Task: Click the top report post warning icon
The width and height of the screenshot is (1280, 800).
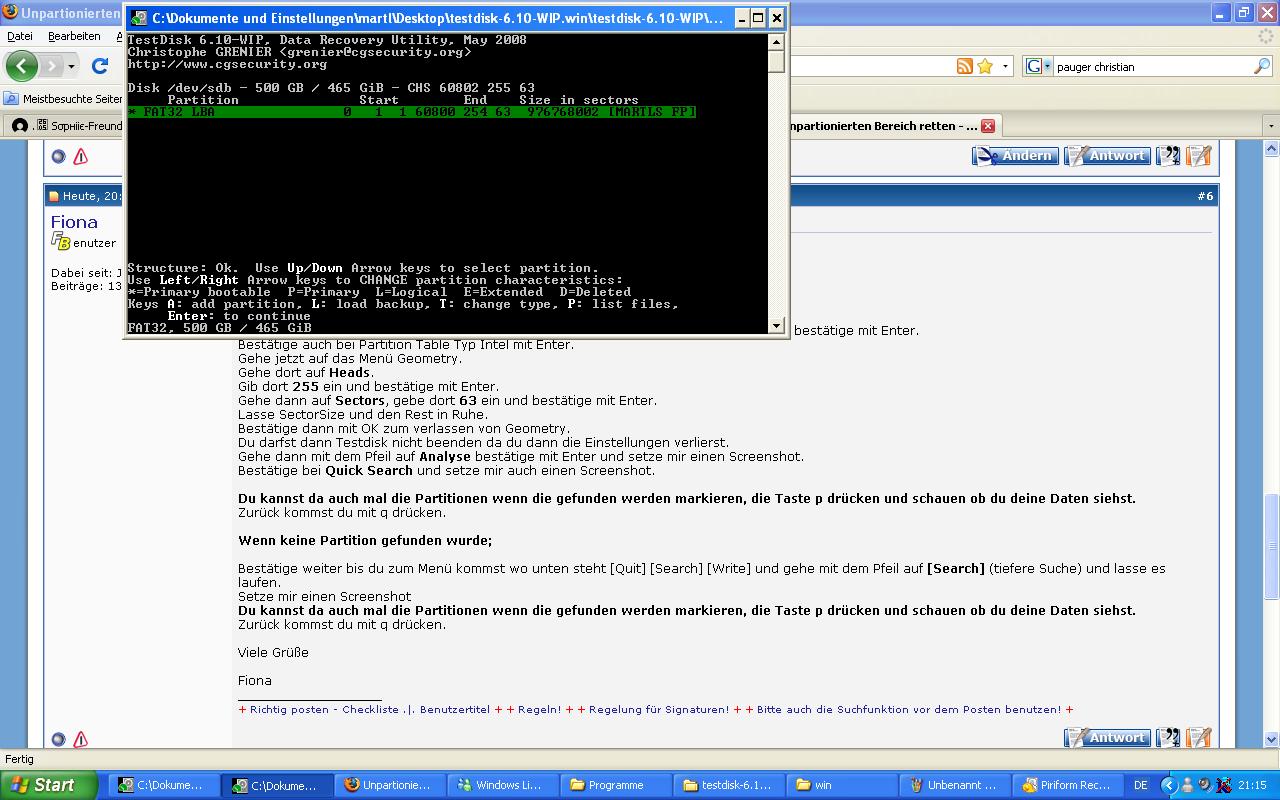Action: coord(81,157)
